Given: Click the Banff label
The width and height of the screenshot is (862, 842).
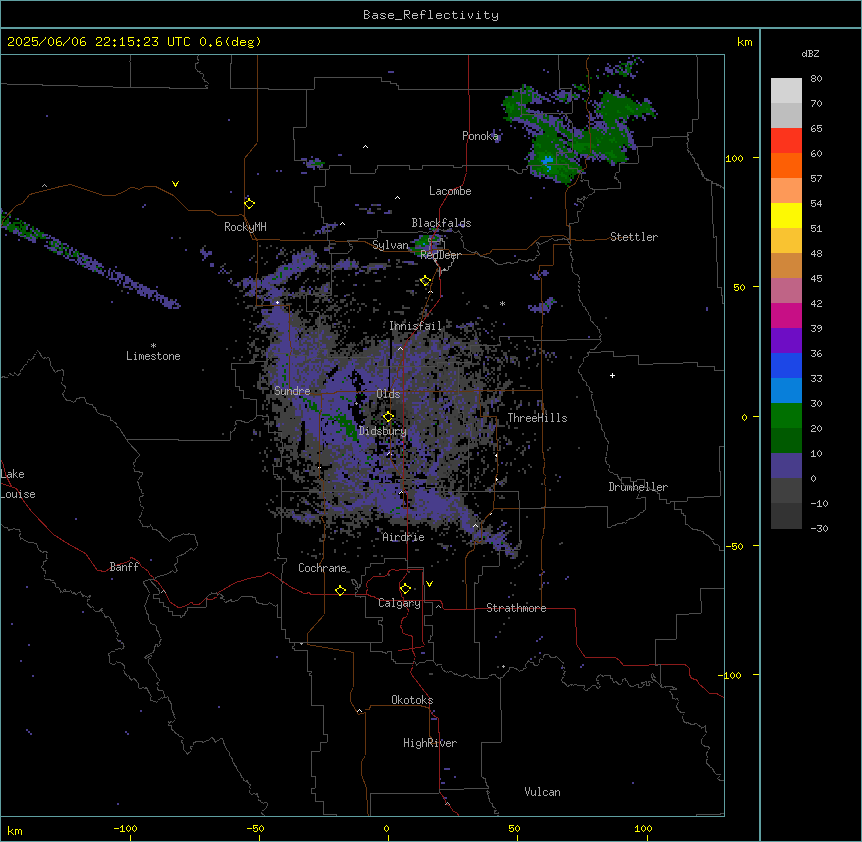Looking at the screenshot, I should point(124,567).
